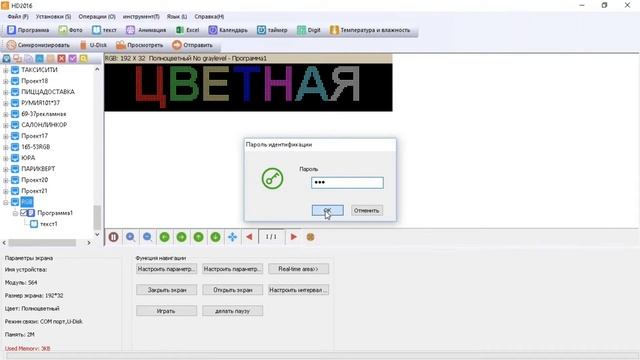Add a Фото area

coord(70,30)
